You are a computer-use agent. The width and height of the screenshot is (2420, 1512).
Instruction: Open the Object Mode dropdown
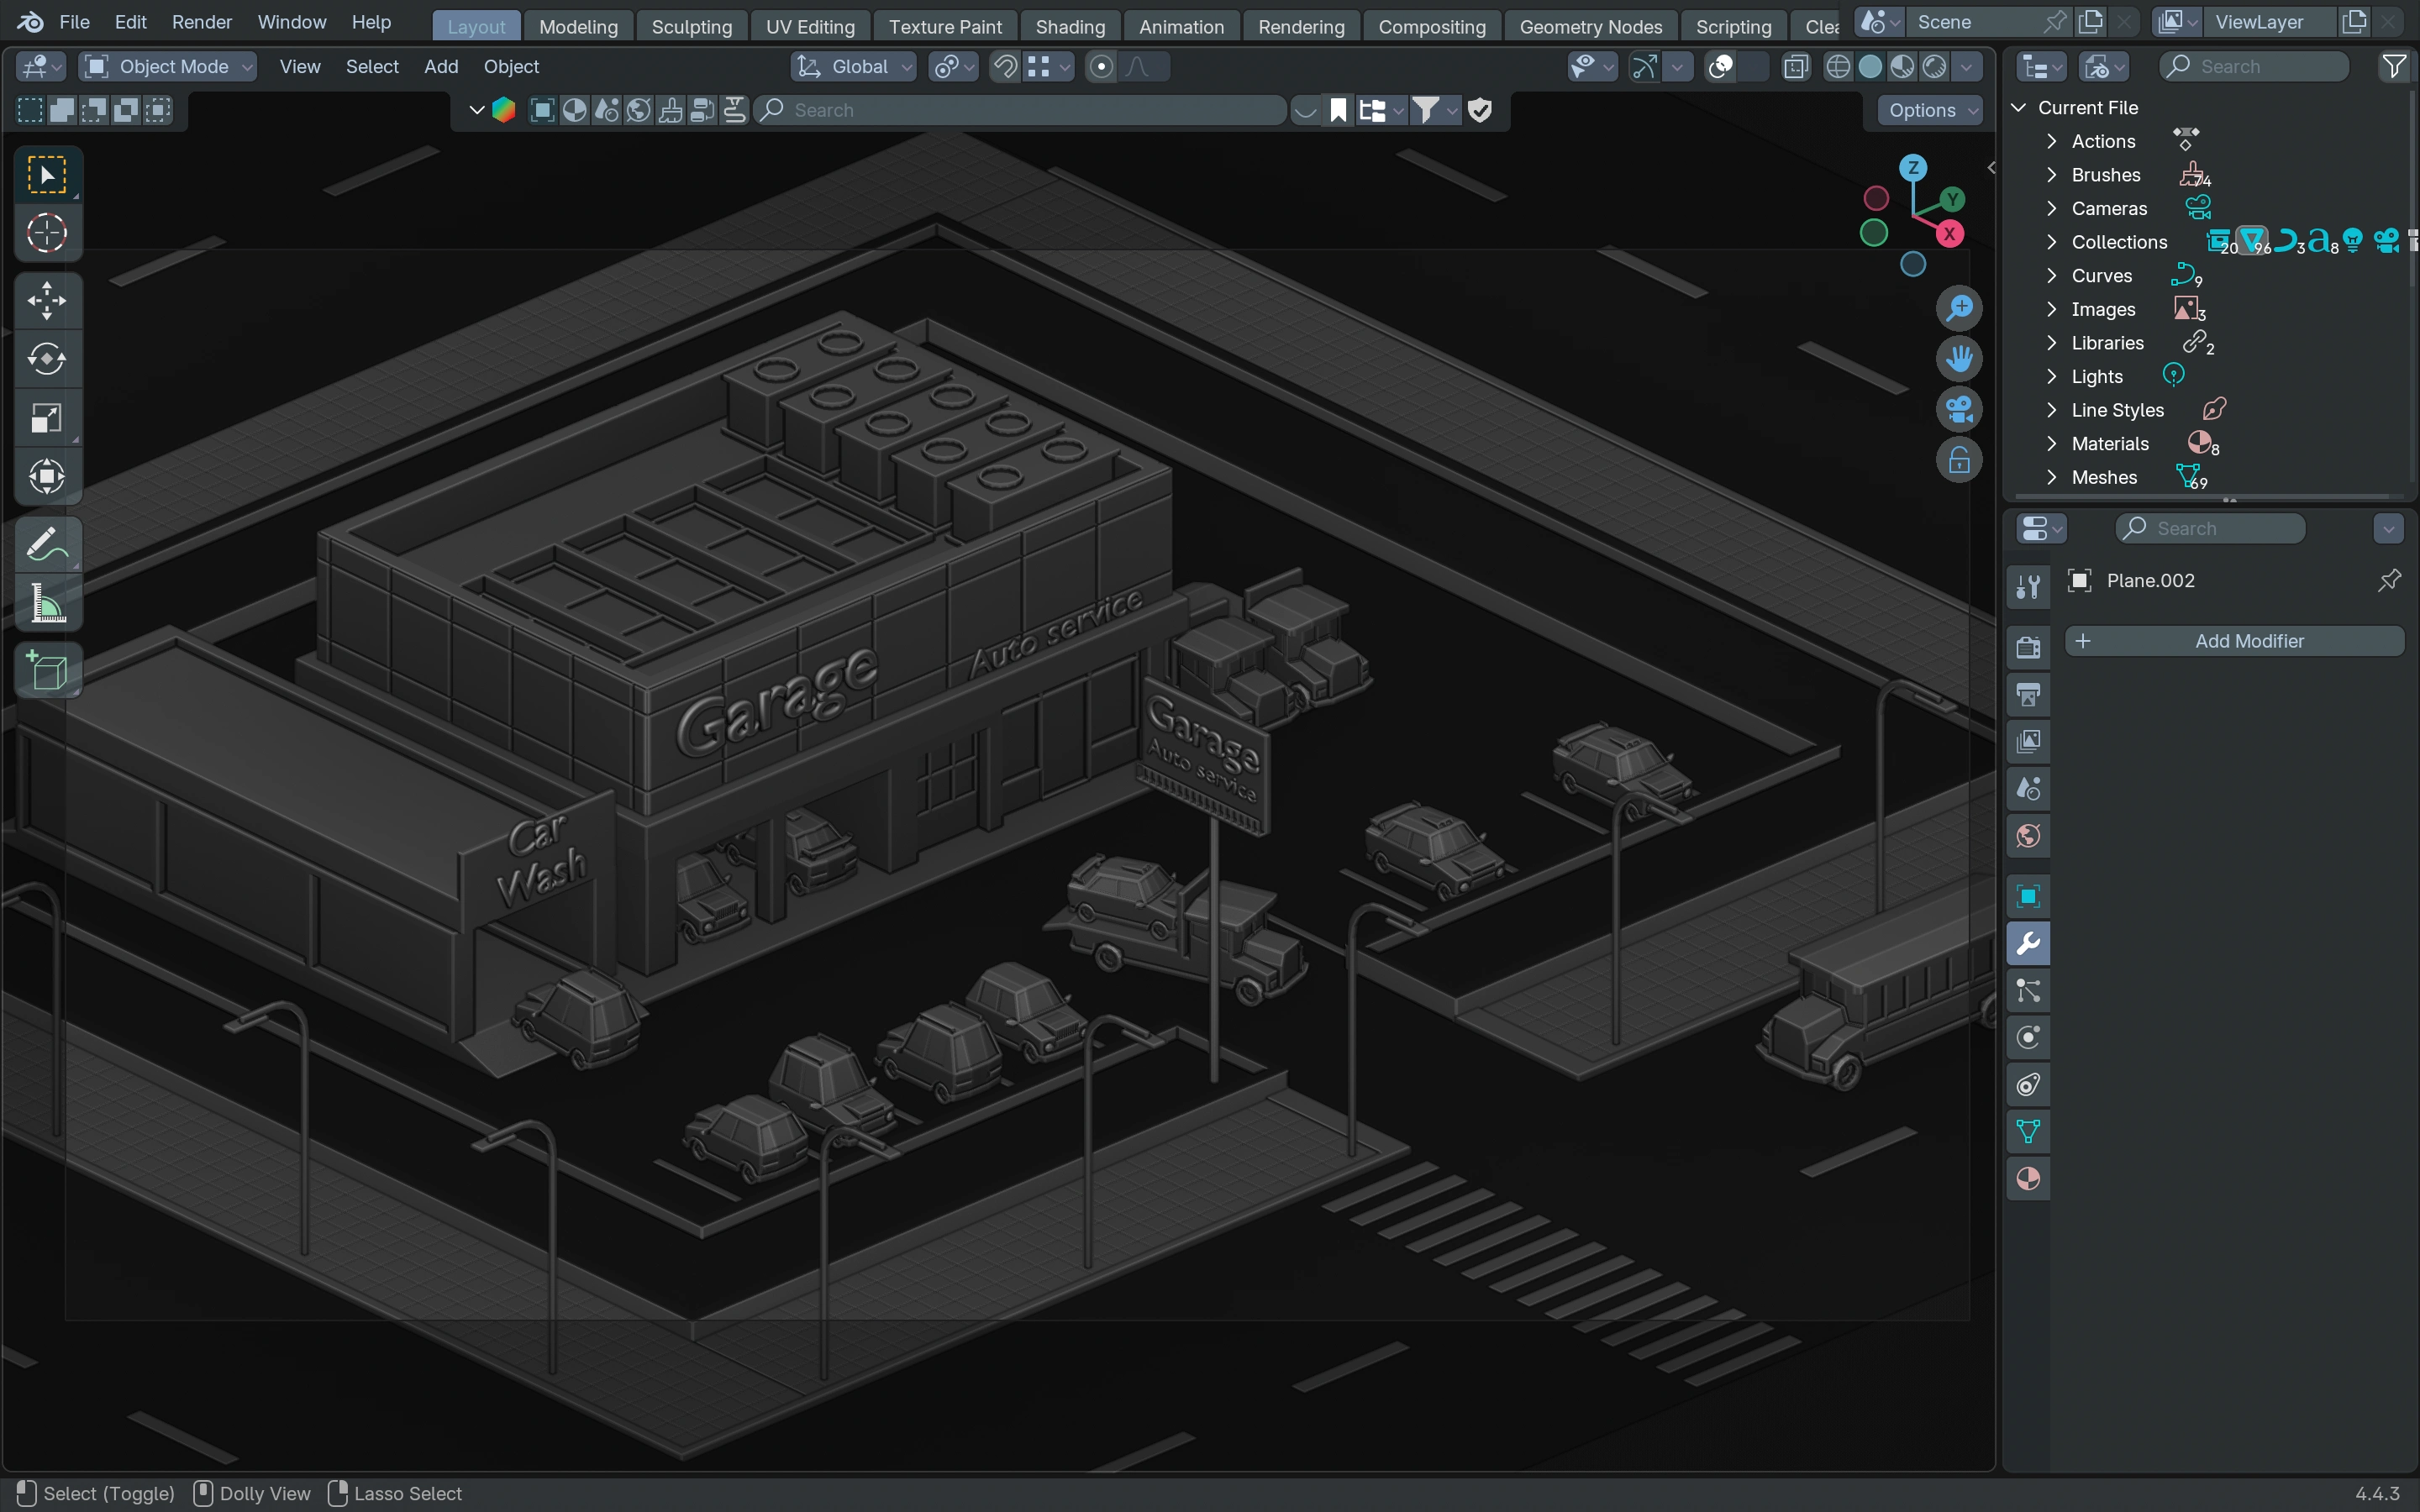click(168, 67)
